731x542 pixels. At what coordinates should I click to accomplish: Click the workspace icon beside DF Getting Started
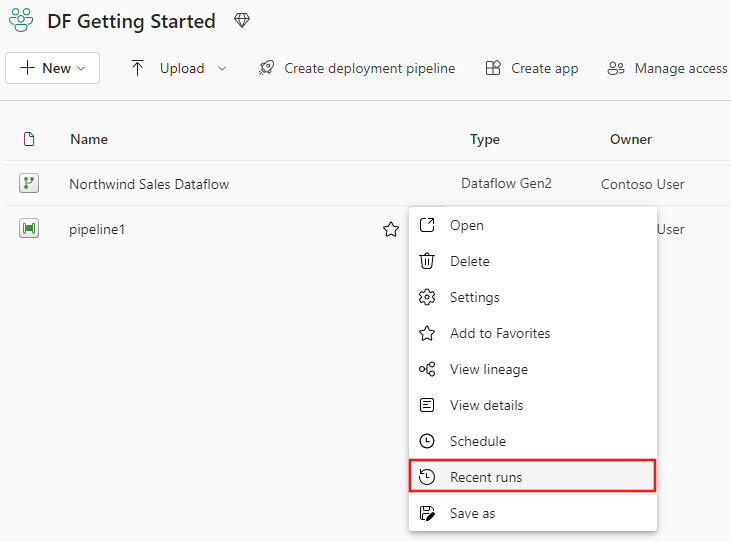click(x=21, y=21)
